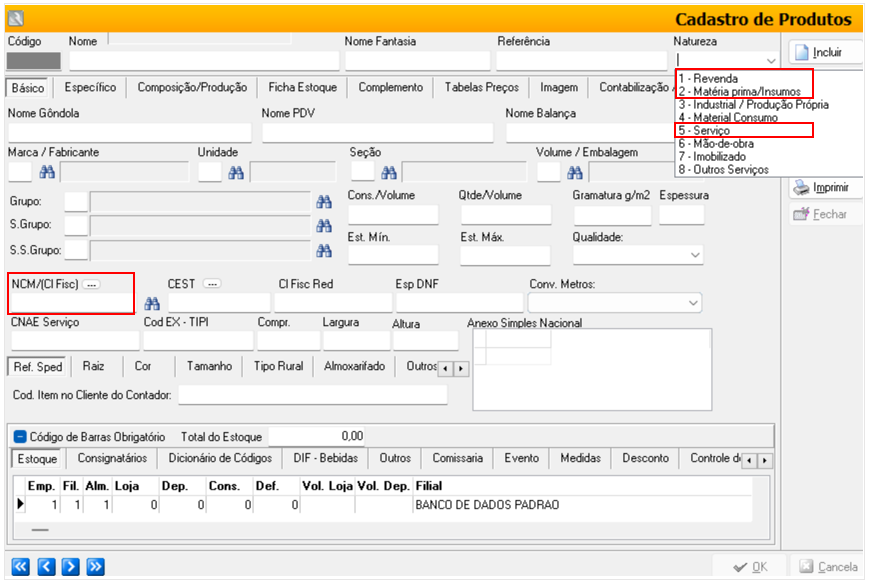Go to first record navigation arrow

point(20,567)
